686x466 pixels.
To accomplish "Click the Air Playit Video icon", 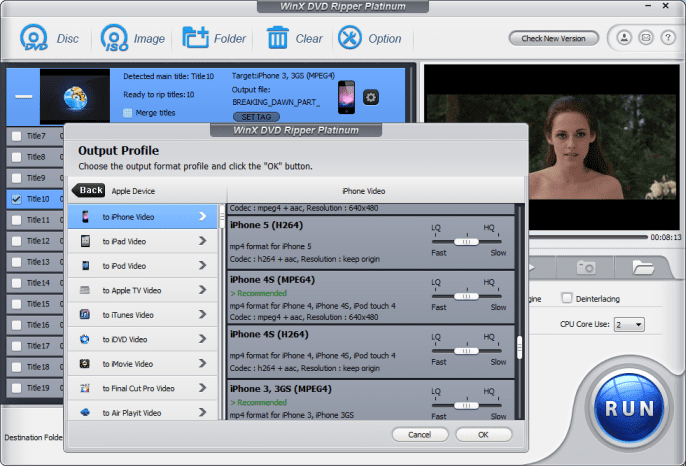I will coord(85,412).
